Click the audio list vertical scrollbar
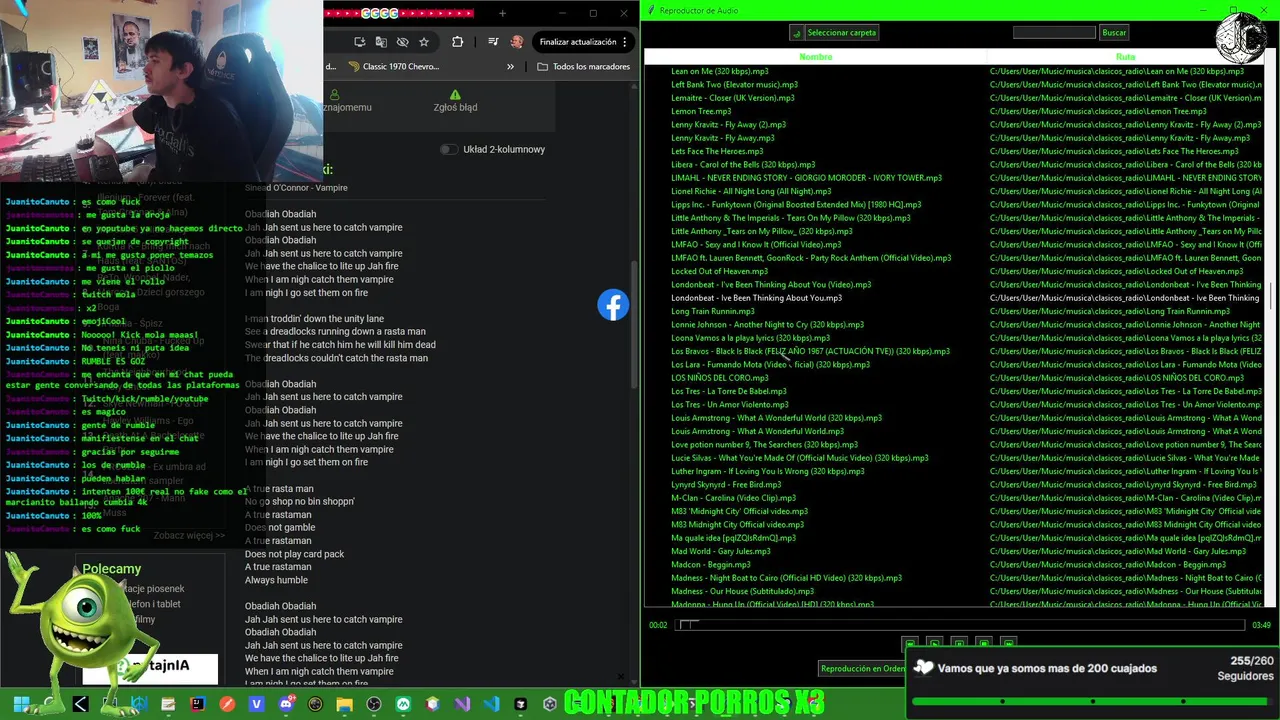This screenshot has width=1280, height=720. pos(1271,295)
